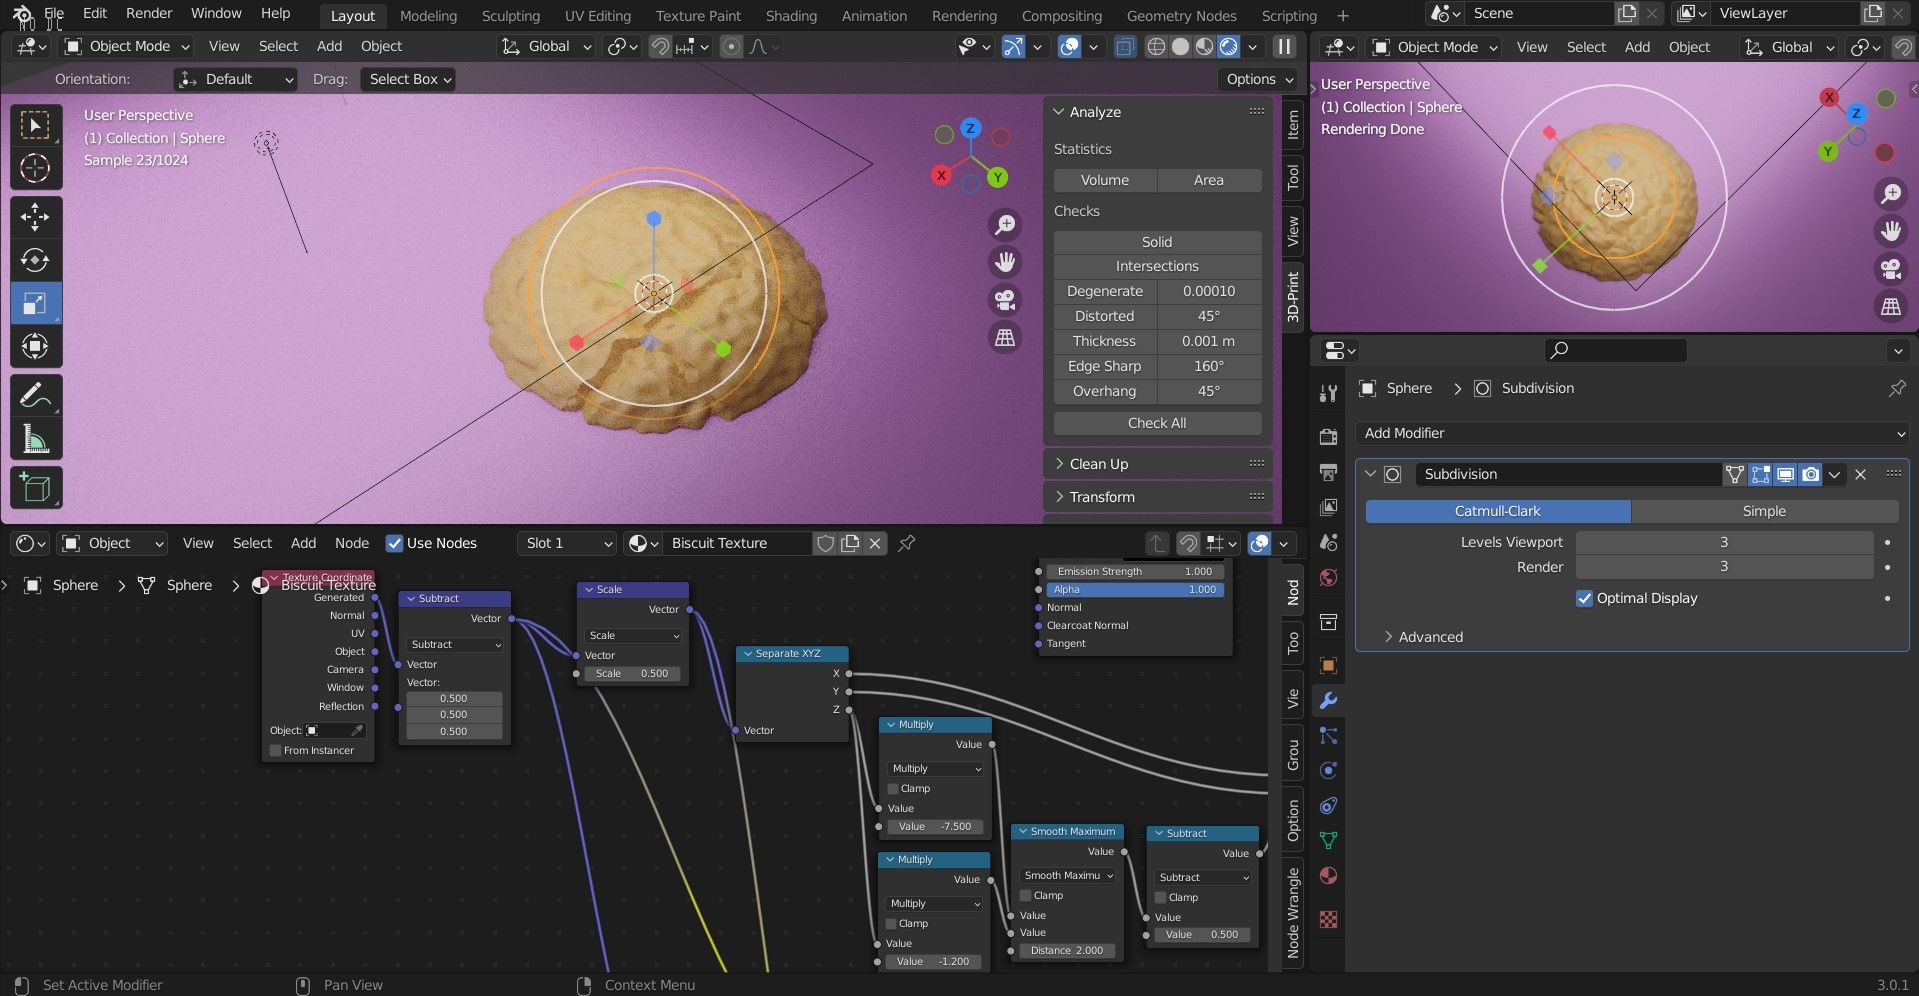Open Object Data properties tab
Viewport: 1919px width, 996px height.
(1328, 841)
